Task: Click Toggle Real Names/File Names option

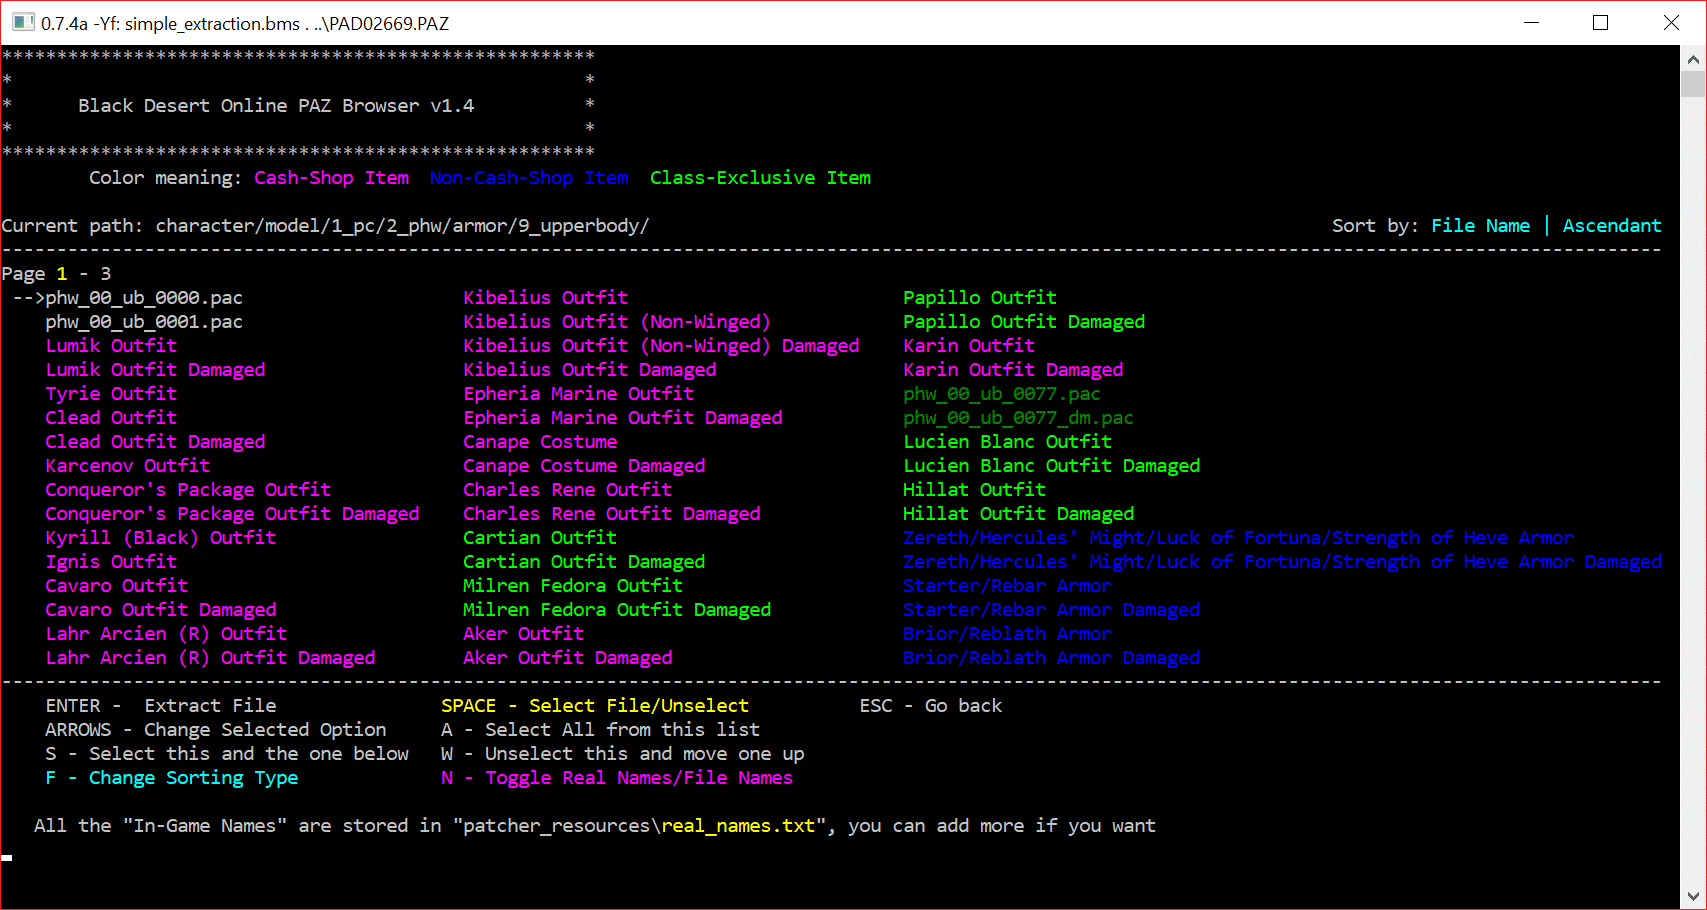Action: pos(638,778)
